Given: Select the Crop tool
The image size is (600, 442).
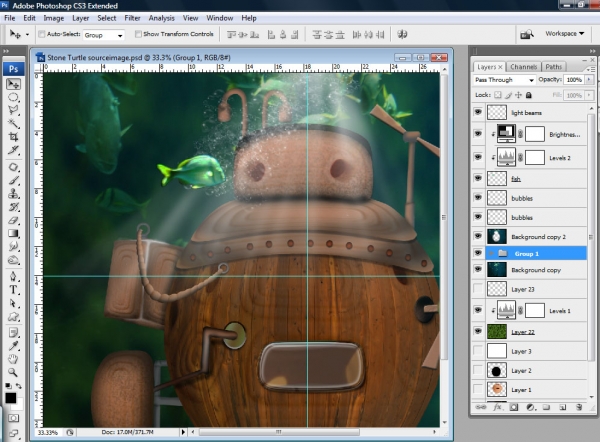Looking at the screenshot, I should 13,137.
